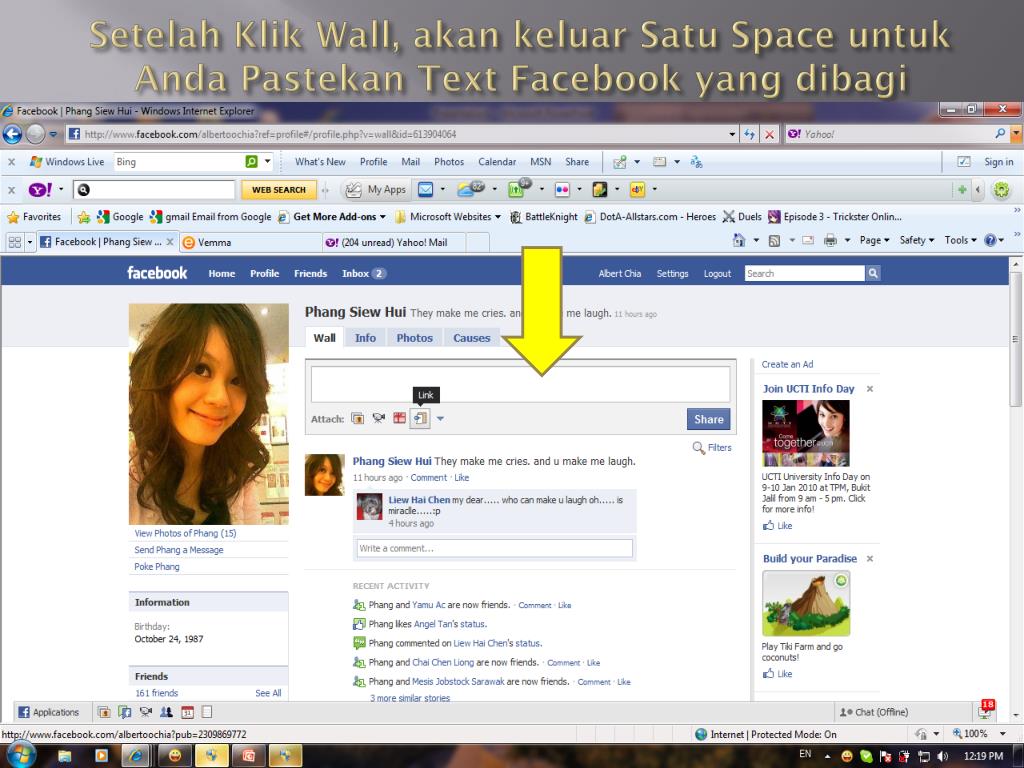Click the Attach gift icon
The image size is (1024, 768).
399,419
